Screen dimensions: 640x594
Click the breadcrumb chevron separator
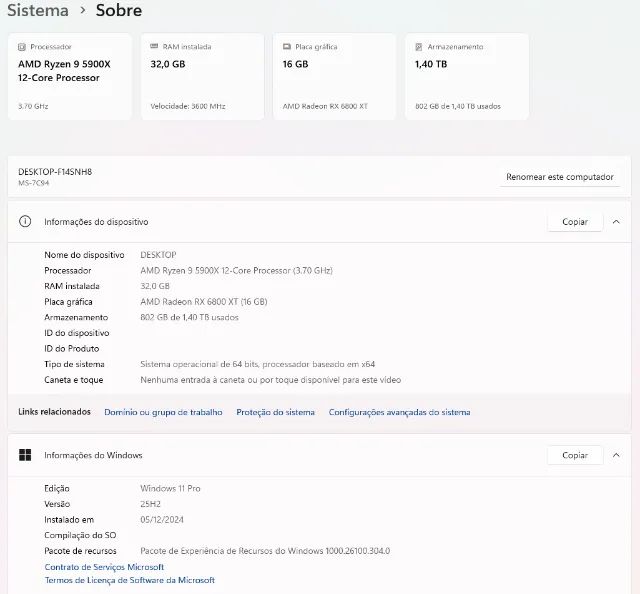83,10
